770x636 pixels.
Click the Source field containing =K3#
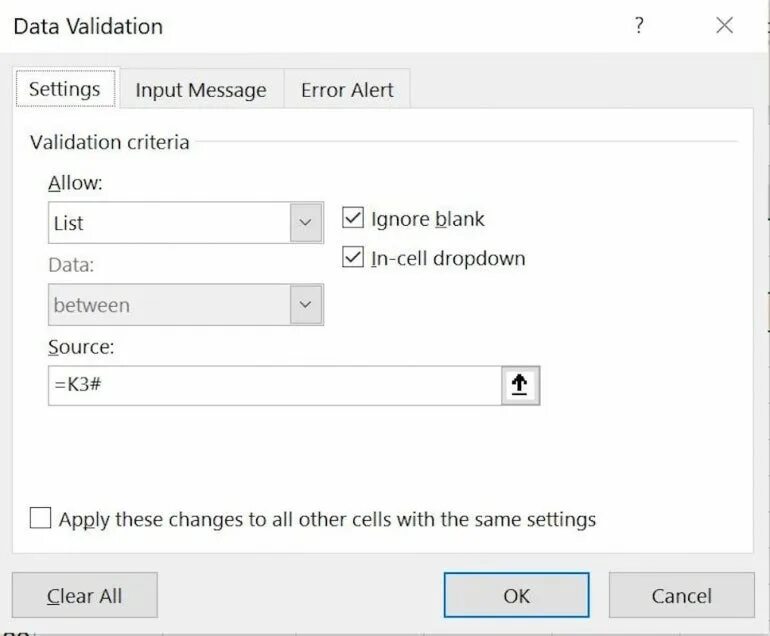[273, 386]
